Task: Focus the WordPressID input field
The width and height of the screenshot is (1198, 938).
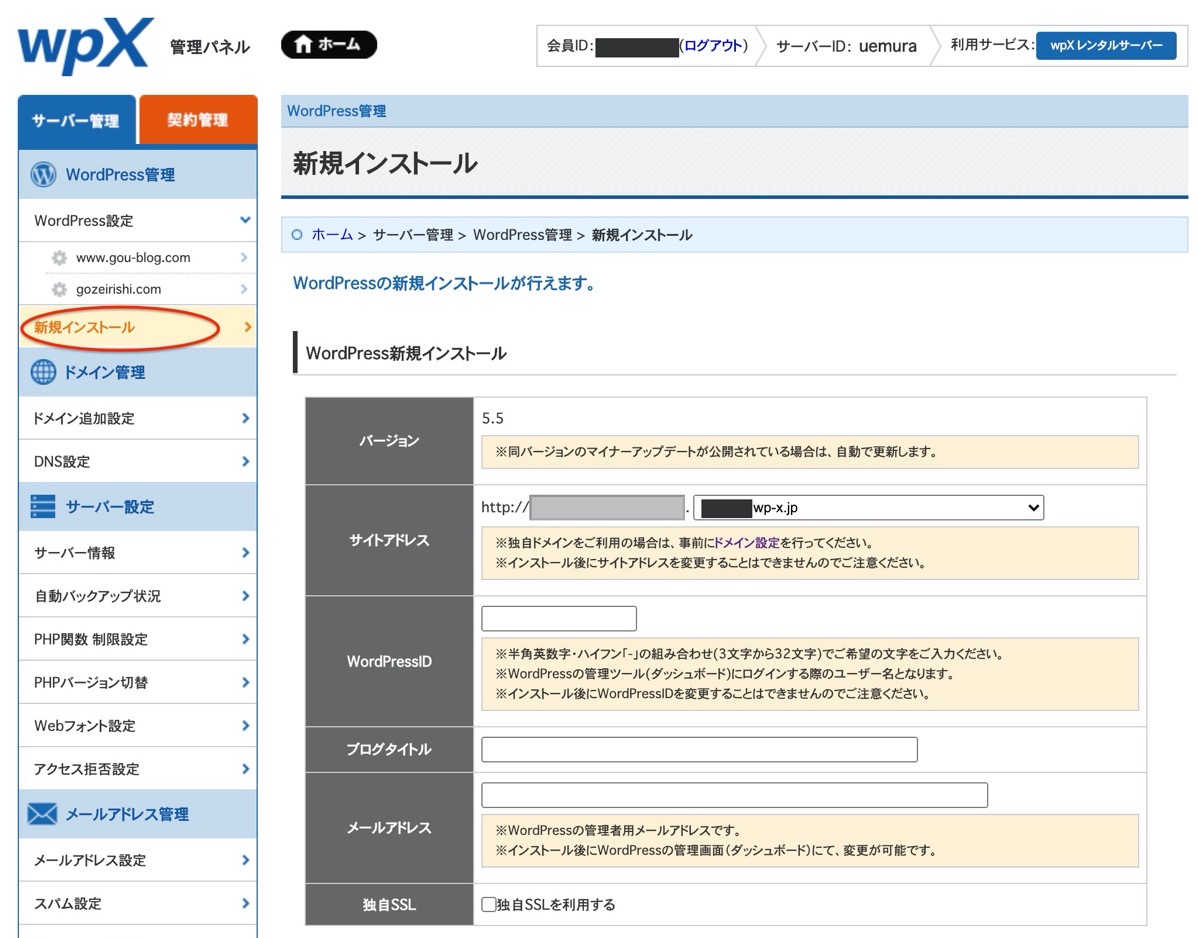Action: pyautogui.click(x=559, y=618)
